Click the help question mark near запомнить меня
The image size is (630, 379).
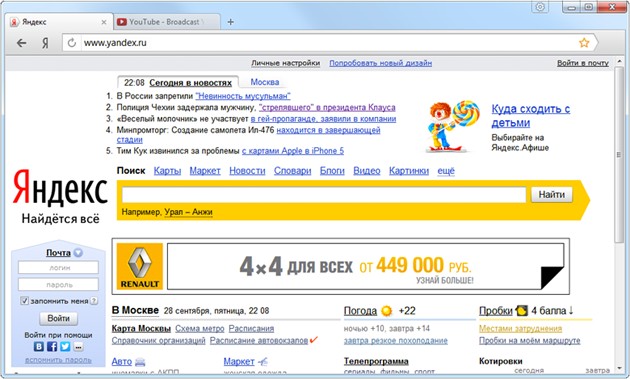(94, 301)
